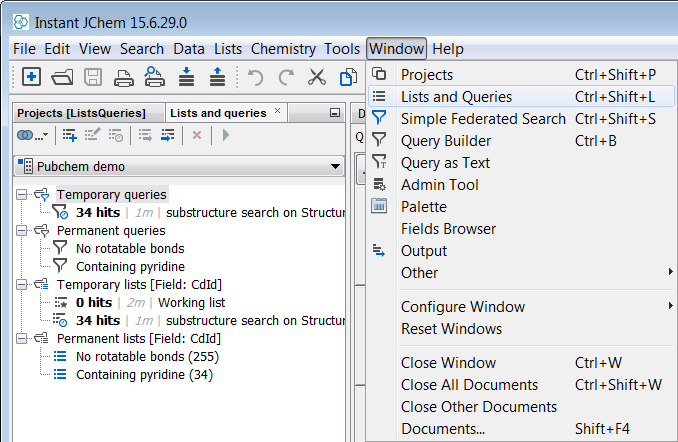Click the add new list icon
678x442 pixels.
70,135
